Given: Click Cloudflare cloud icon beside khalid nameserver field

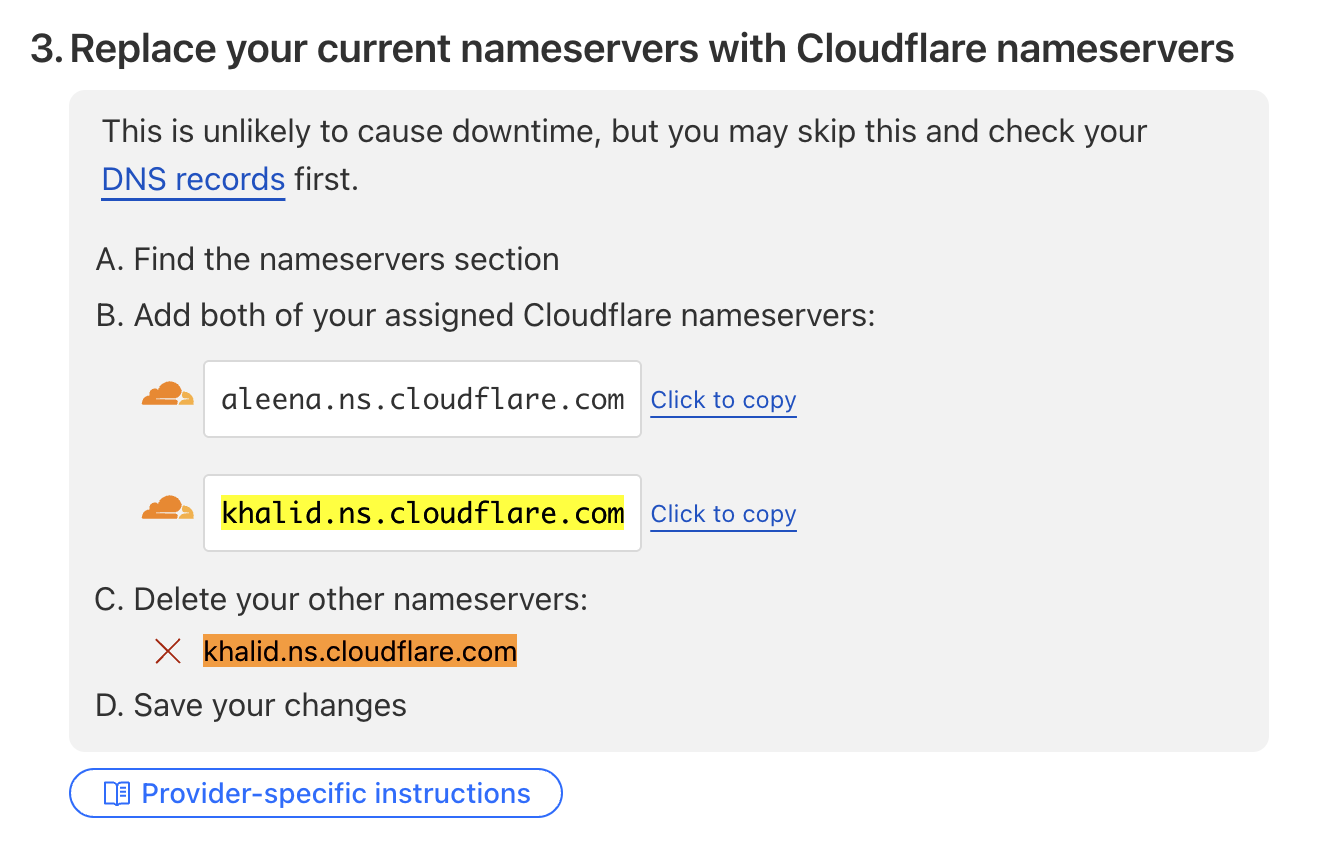Looking at the screenshot, I should pos(167,509).
